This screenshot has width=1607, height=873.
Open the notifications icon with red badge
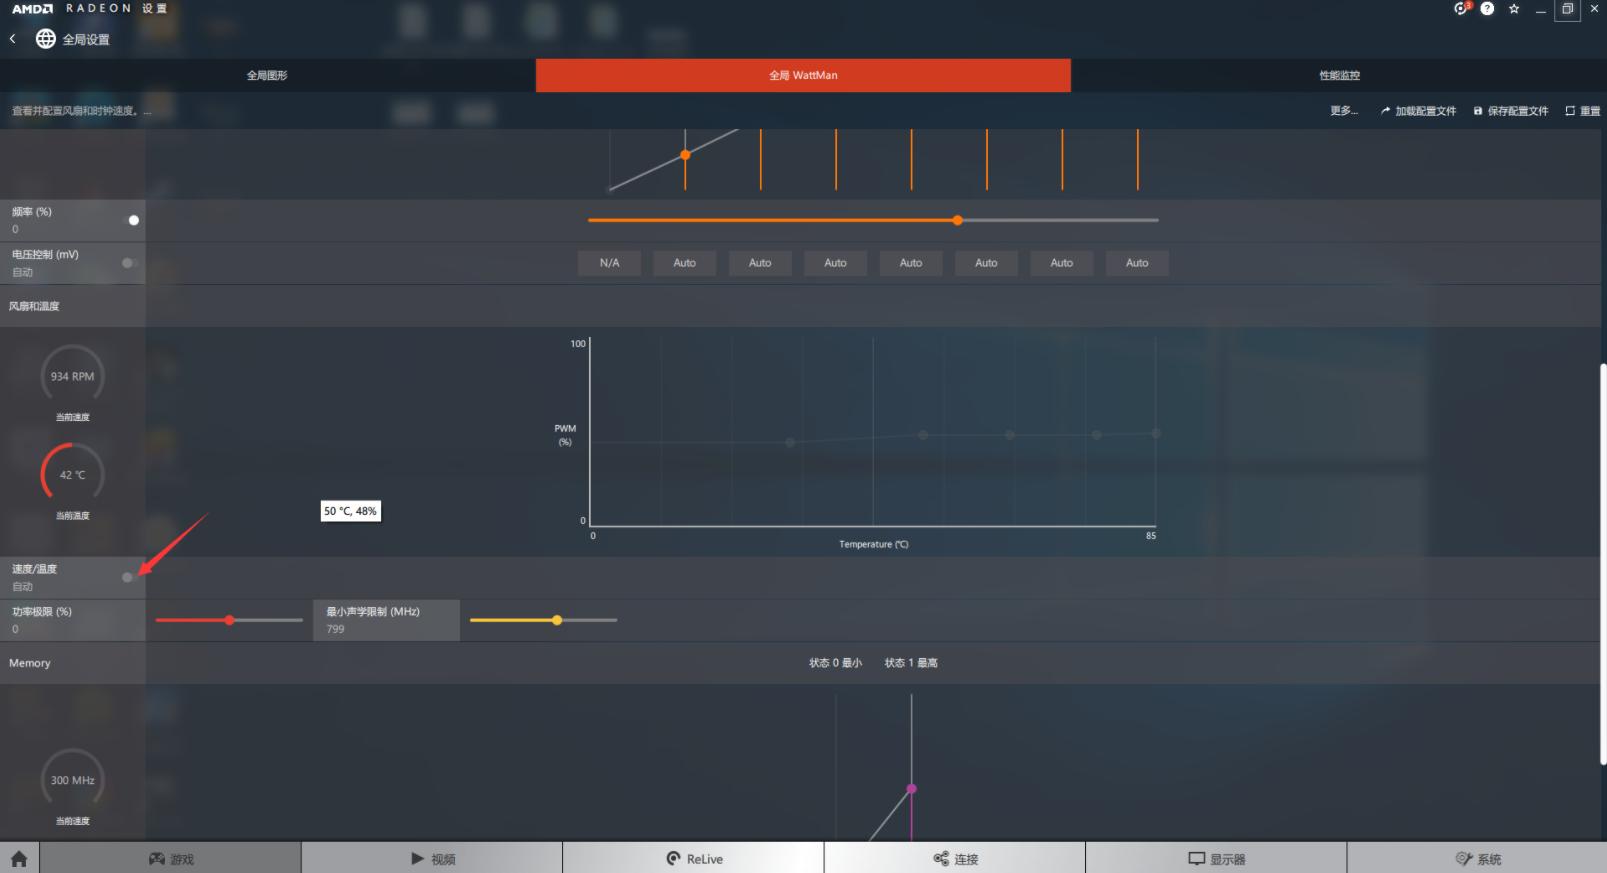coord(1461,9)
